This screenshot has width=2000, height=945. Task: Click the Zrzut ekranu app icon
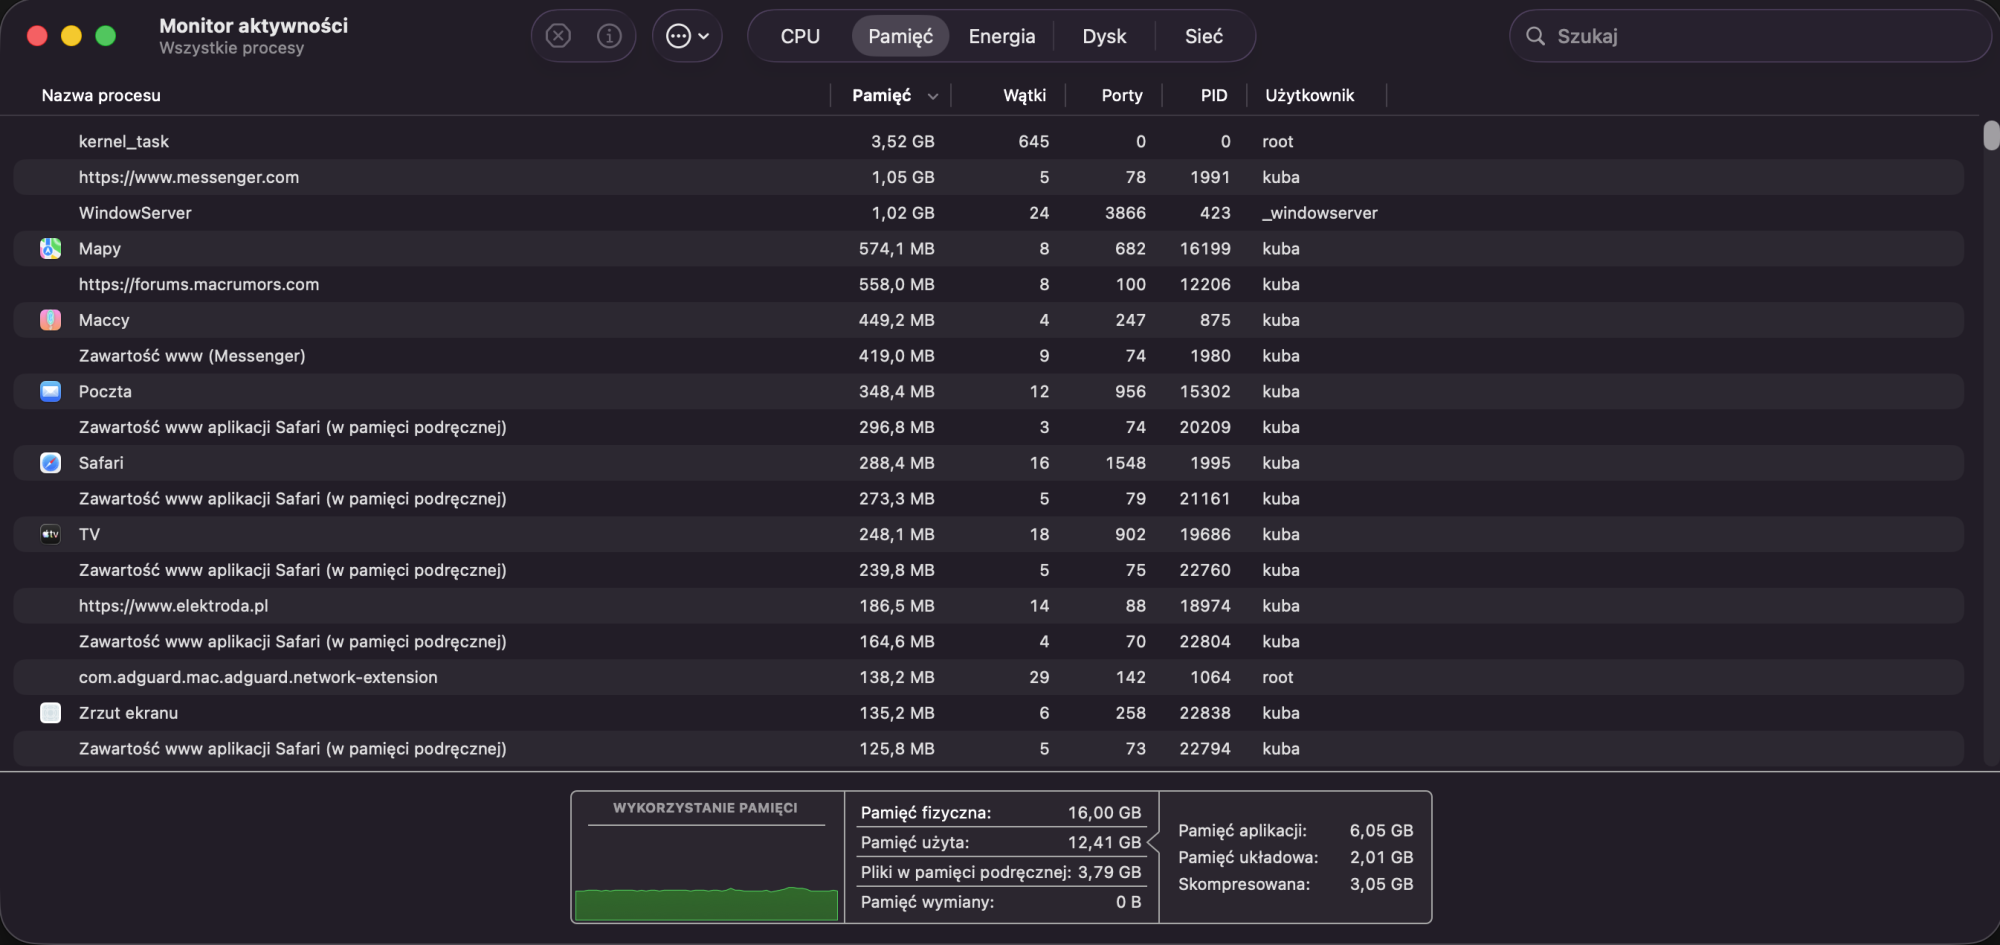pyautogui.click(x=50, y=713)
